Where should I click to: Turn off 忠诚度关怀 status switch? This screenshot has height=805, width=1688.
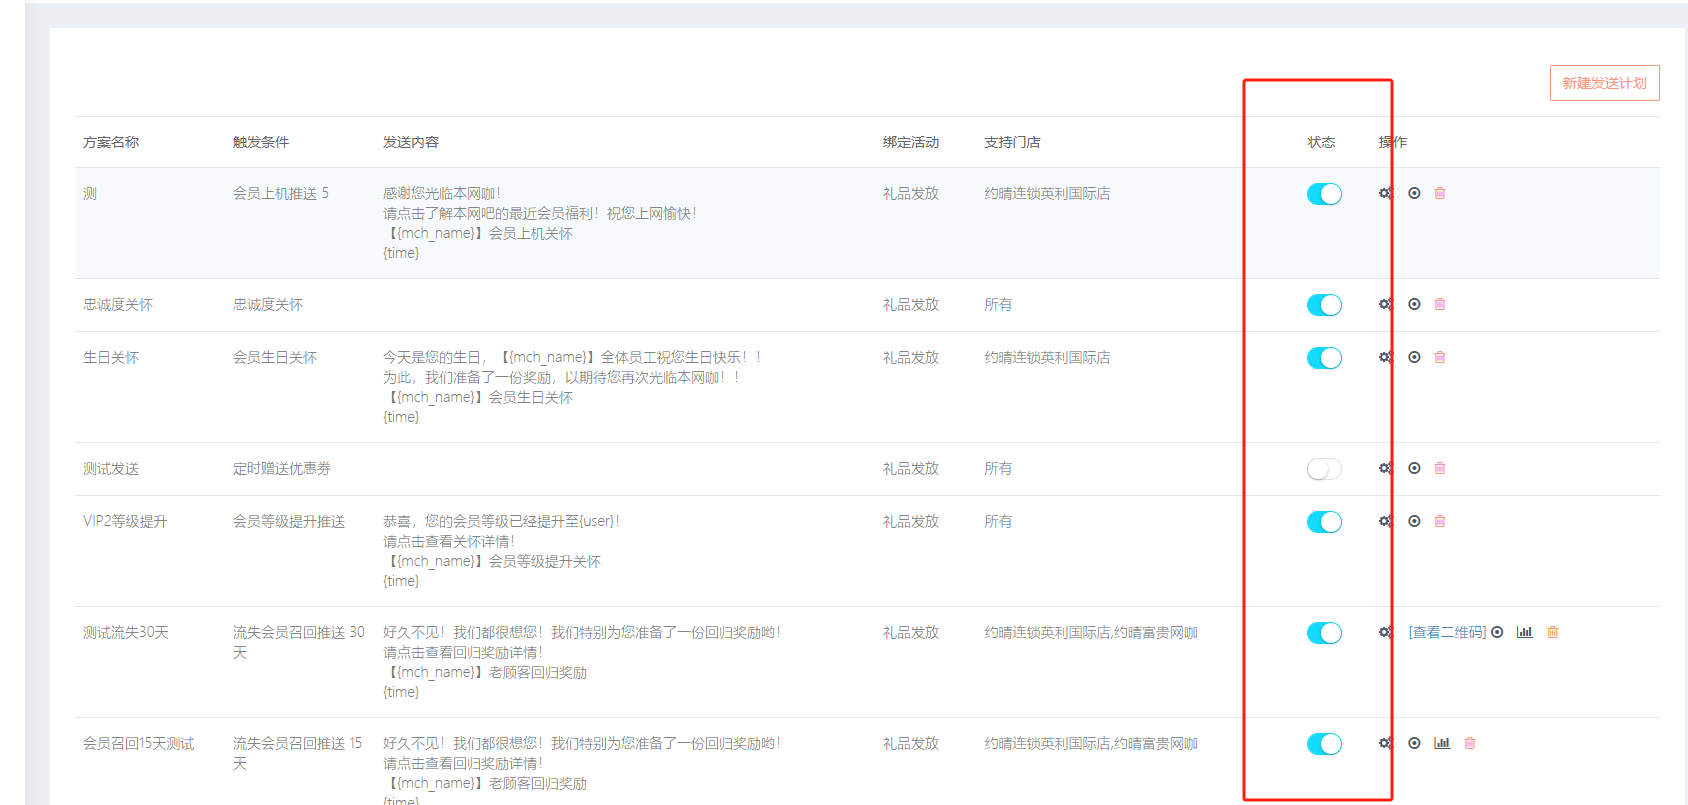click(x=1324, y=305)
